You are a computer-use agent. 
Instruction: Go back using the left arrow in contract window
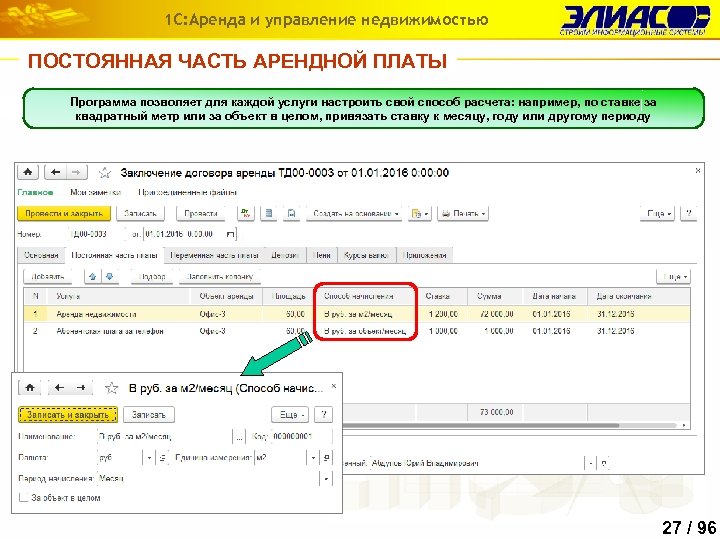point(56,172)
